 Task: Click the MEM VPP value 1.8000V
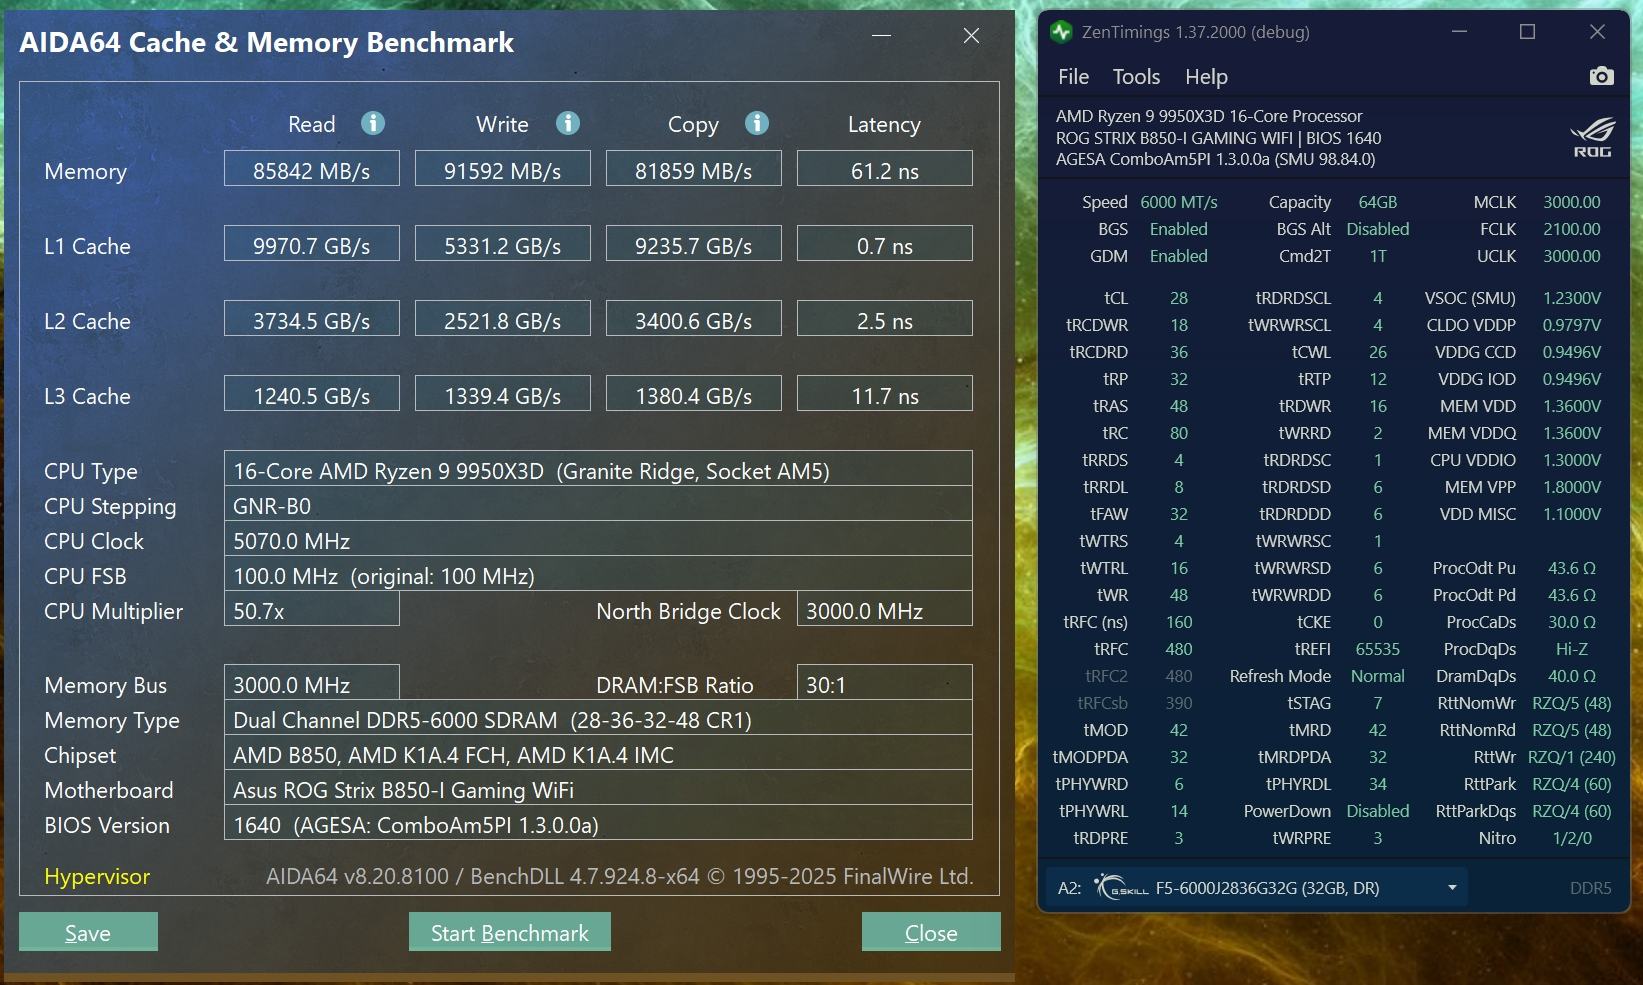1572,487
